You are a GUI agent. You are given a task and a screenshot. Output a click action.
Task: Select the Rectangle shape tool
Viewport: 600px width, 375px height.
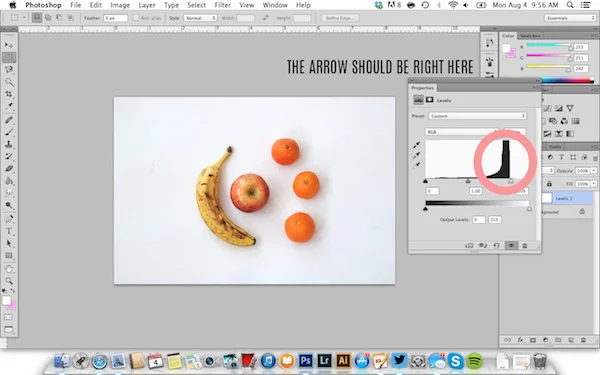click(8, 256)
